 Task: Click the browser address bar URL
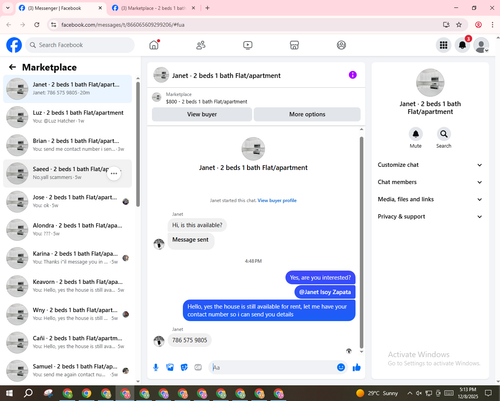tap(123, 25)
